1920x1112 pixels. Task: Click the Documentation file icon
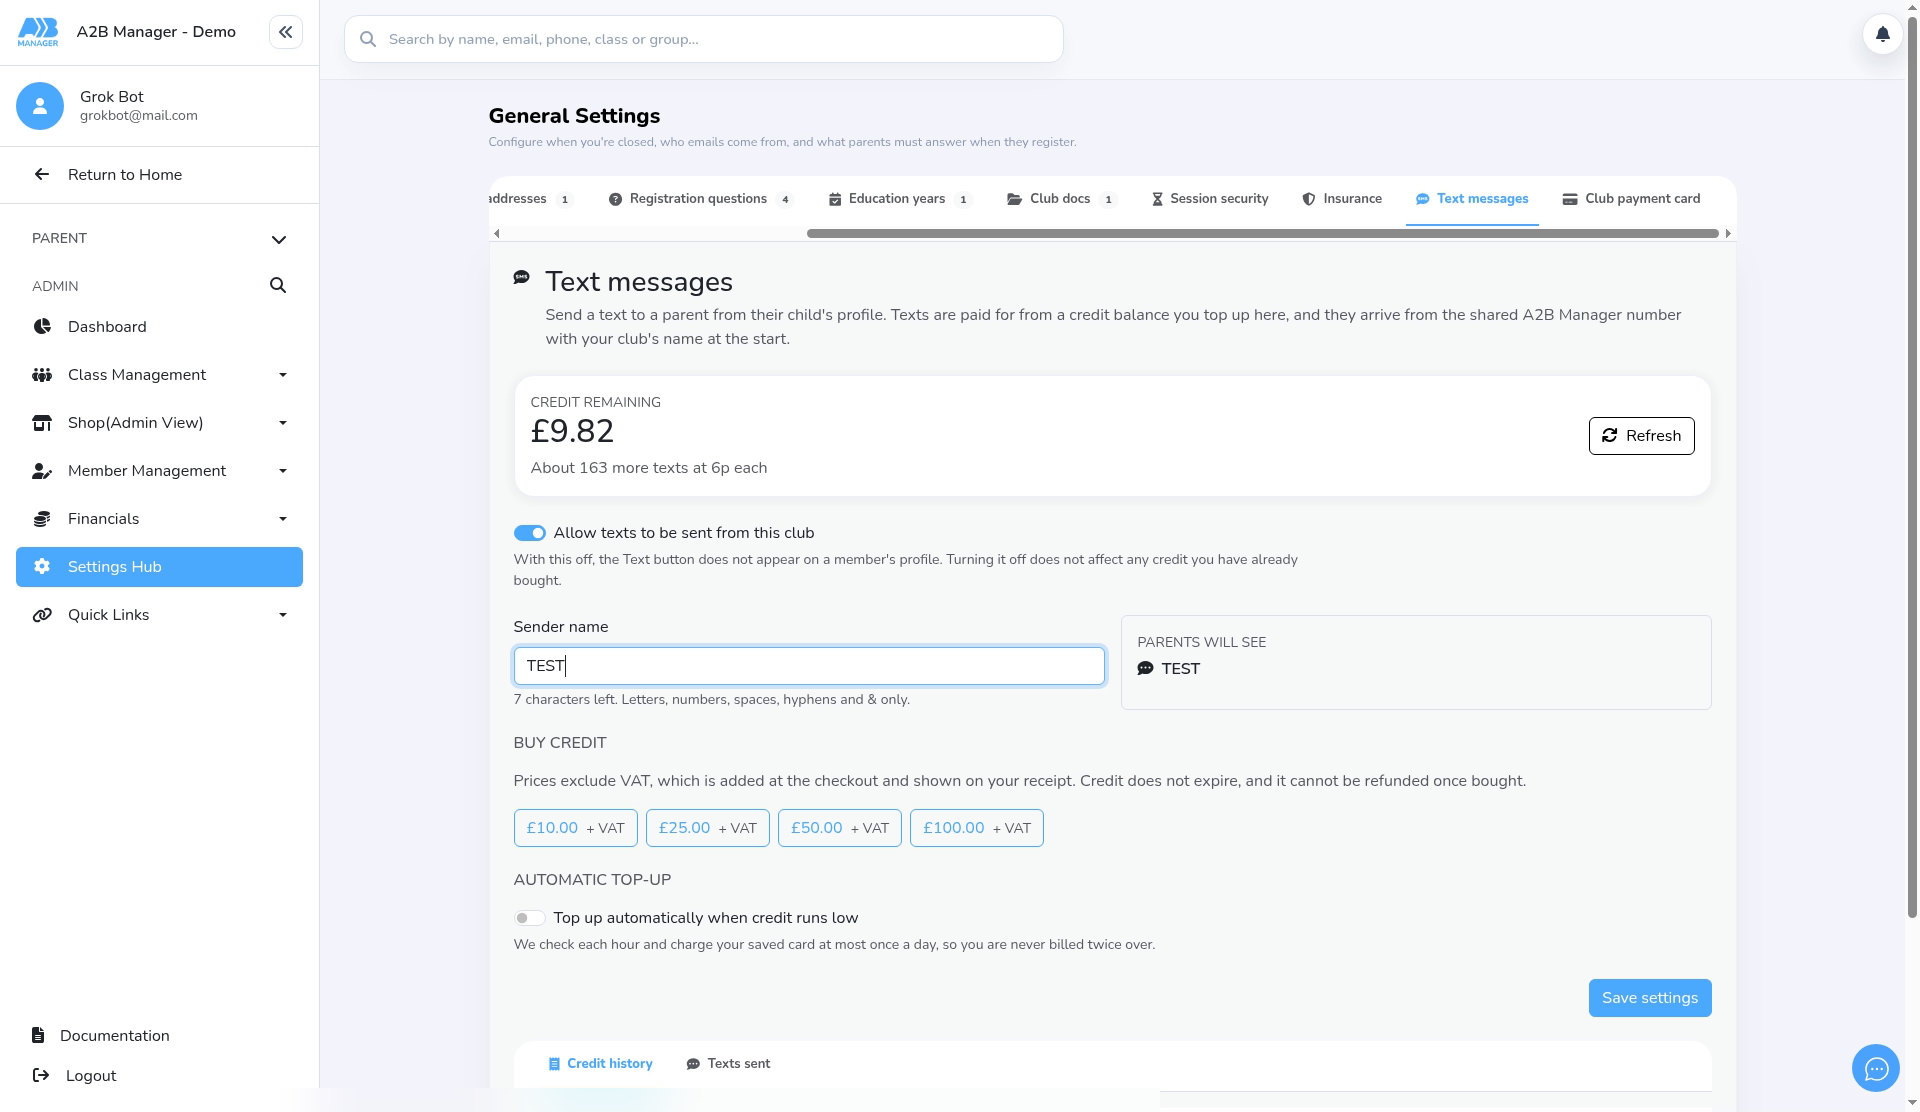[38, 1035]
